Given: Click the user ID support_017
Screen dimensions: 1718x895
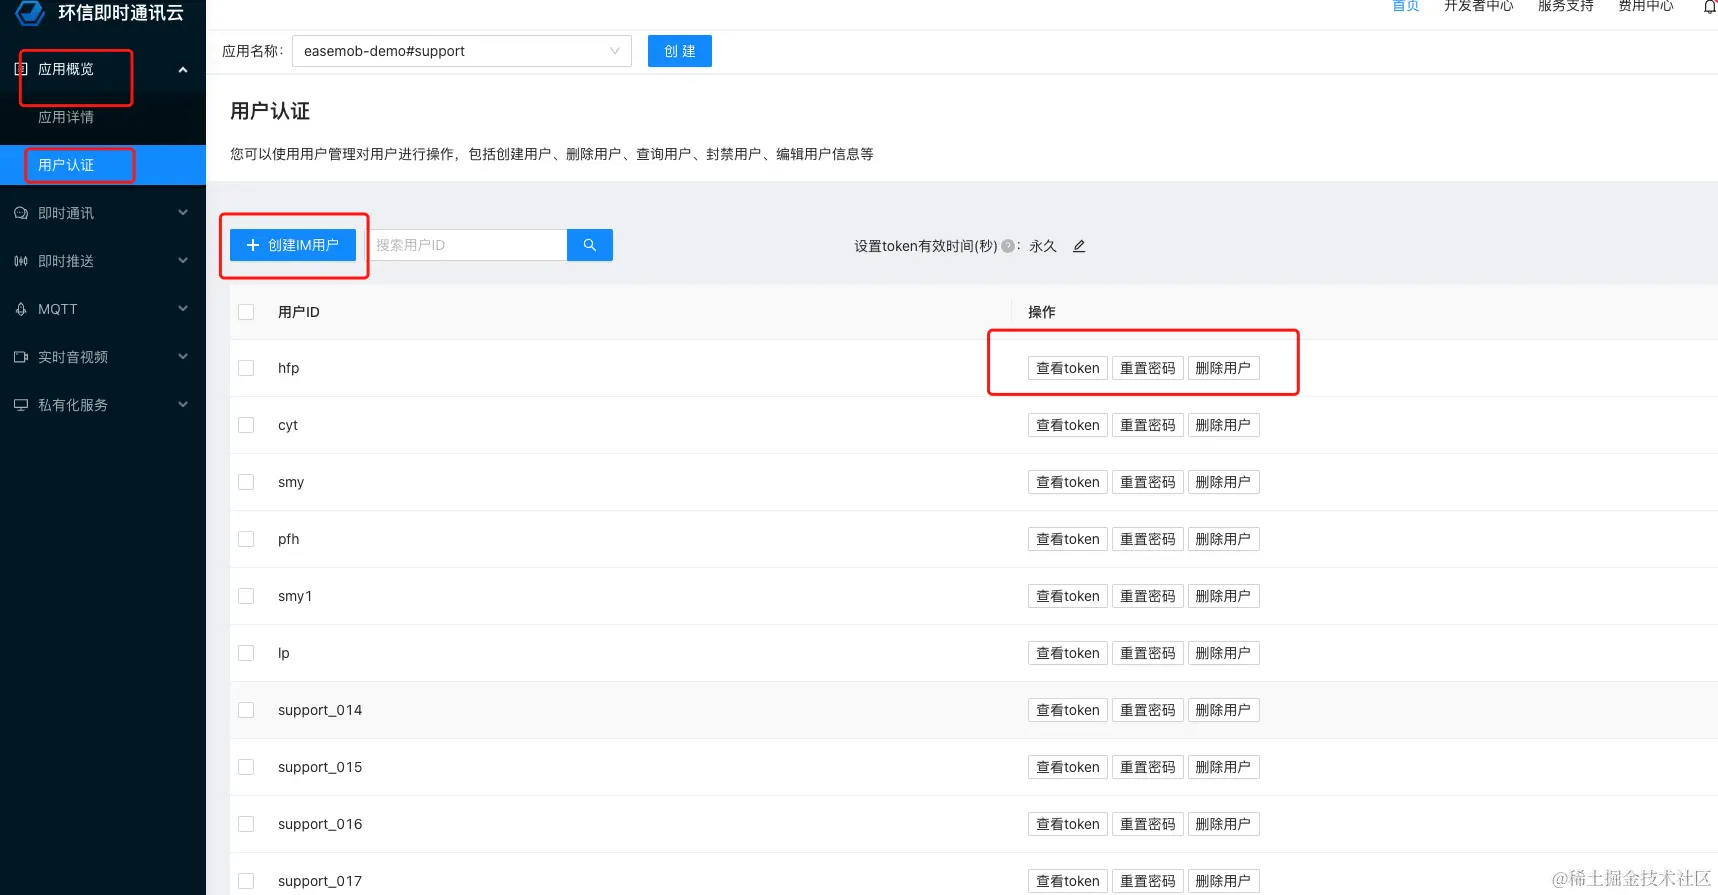Looking at the screenshot, I should (320, 881).
